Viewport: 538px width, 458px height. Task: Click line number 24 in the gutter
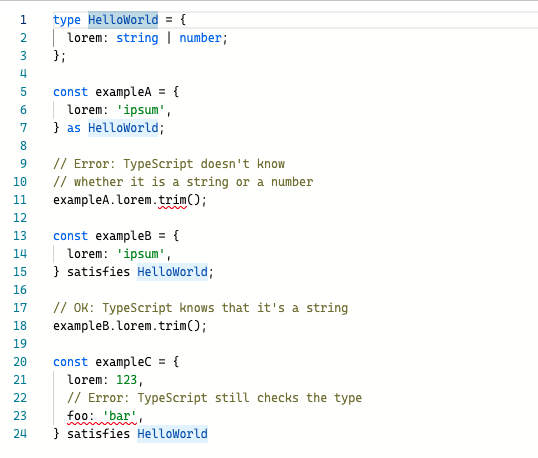pos(20,434)
